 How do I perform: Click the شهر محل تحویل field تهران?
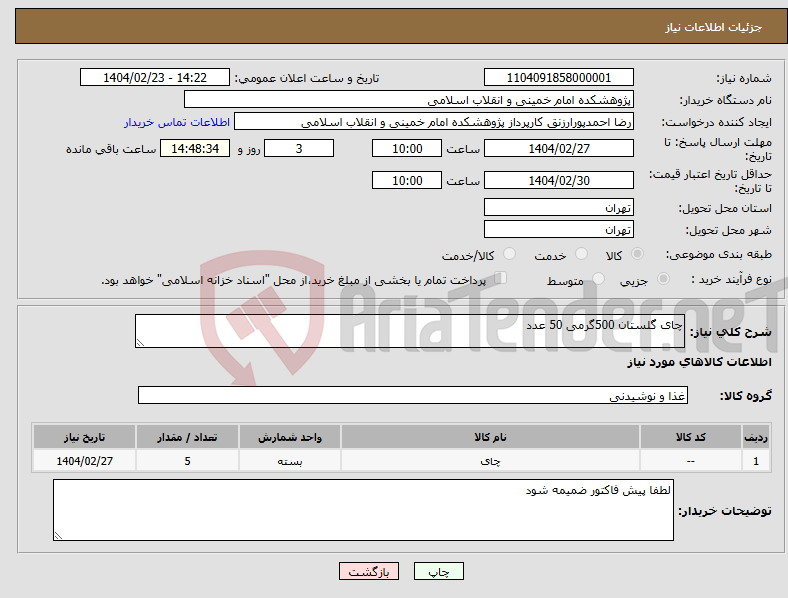tap(558, 229)
